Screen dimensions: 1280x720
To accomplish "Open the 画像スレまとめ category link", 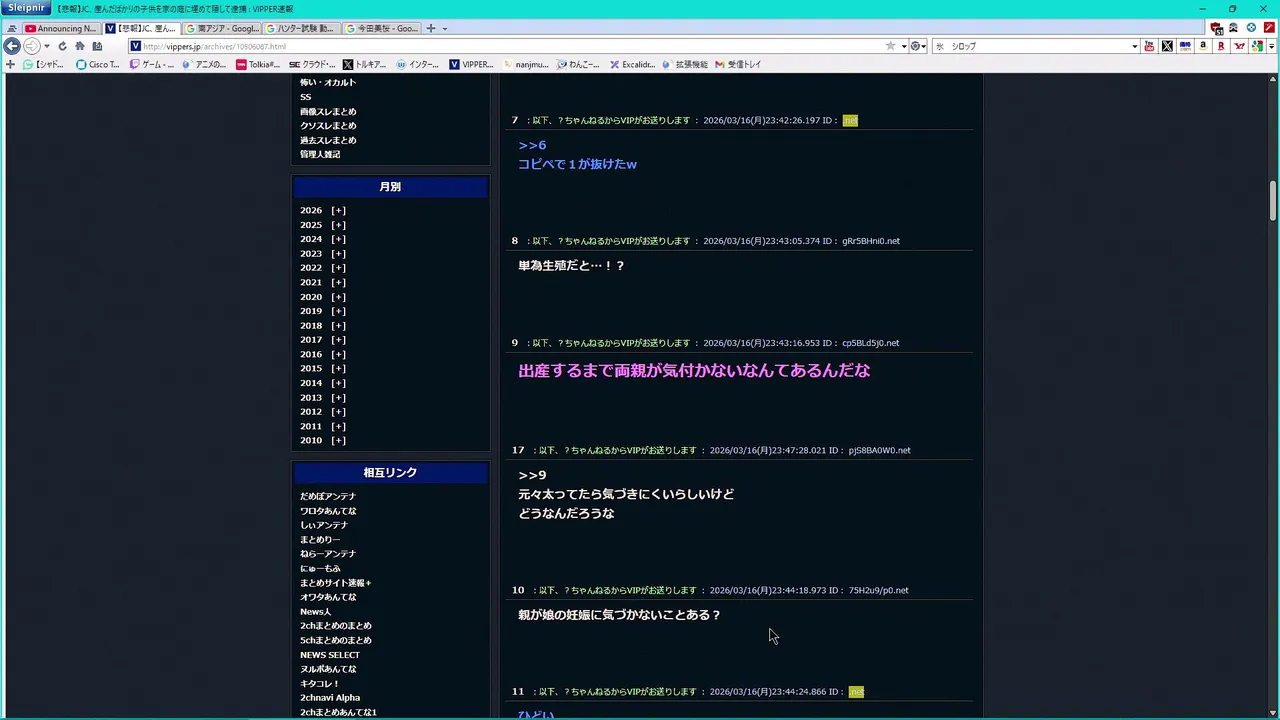I will tap(328, 112).
